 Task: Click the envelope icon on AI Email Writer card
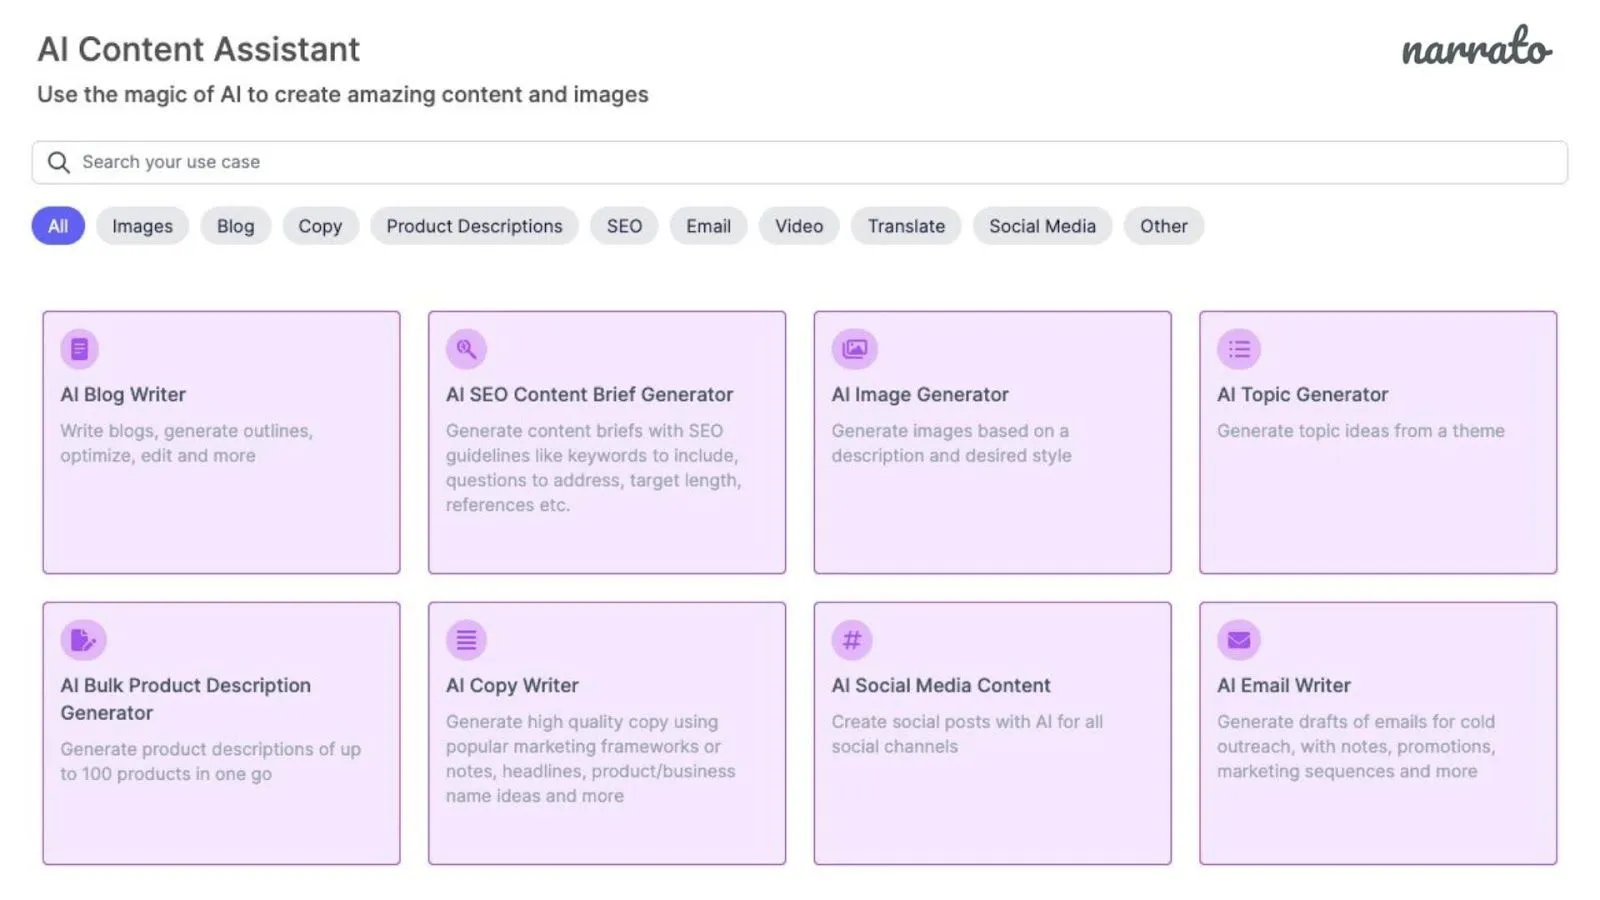(x=1239, y=640)
